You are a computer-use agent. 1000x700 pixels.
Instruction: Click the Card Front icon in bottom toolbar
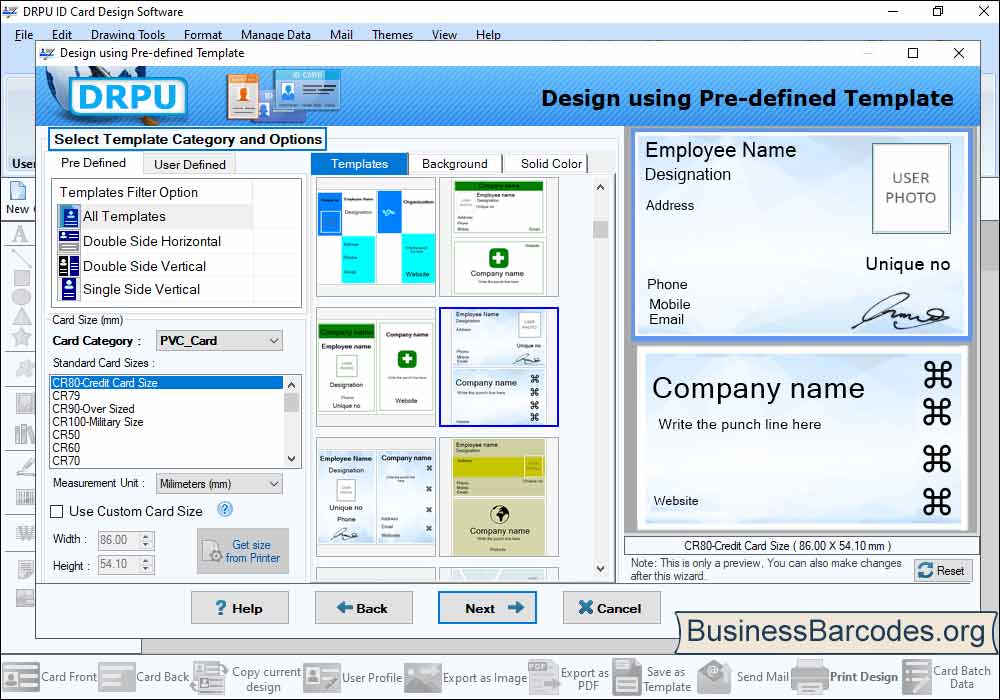coord(21,677)
